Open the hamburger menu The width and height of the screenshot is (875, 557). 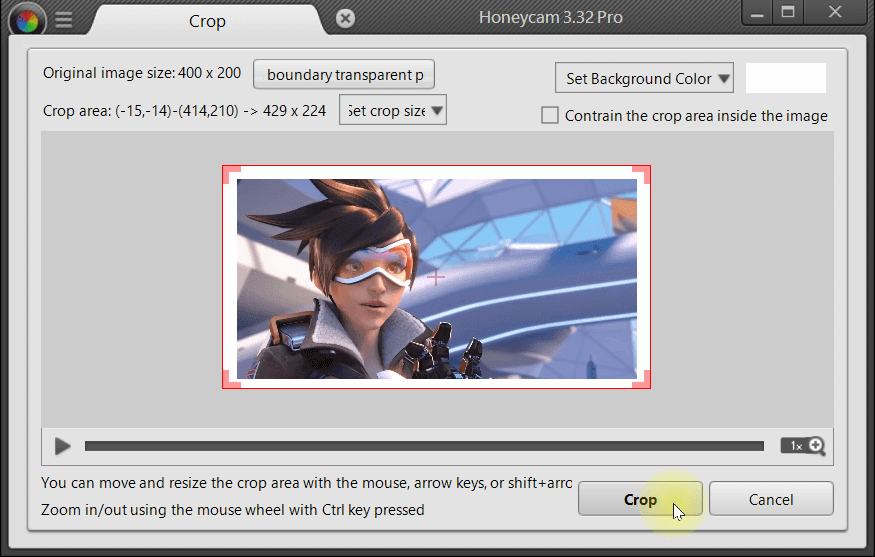[63, 20]
